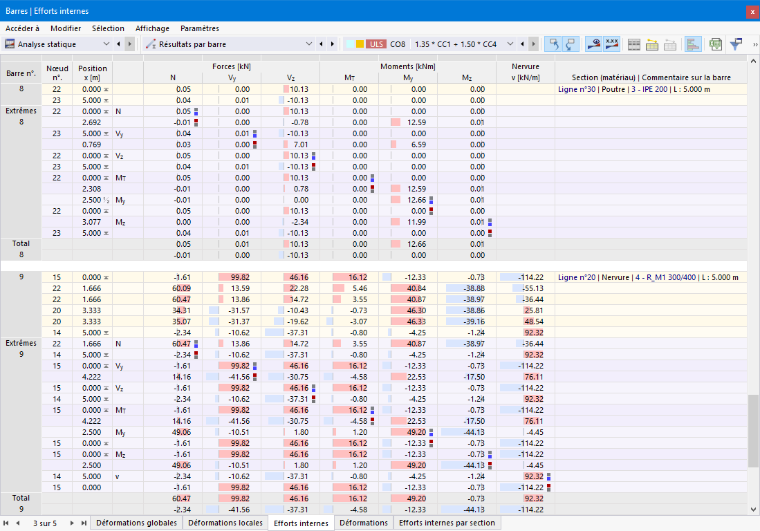Image resolution: width=760 pixels, height=531 pixels.
Task: Expand the Résultats par barre dropdown
Action: [x=309, y=44]
